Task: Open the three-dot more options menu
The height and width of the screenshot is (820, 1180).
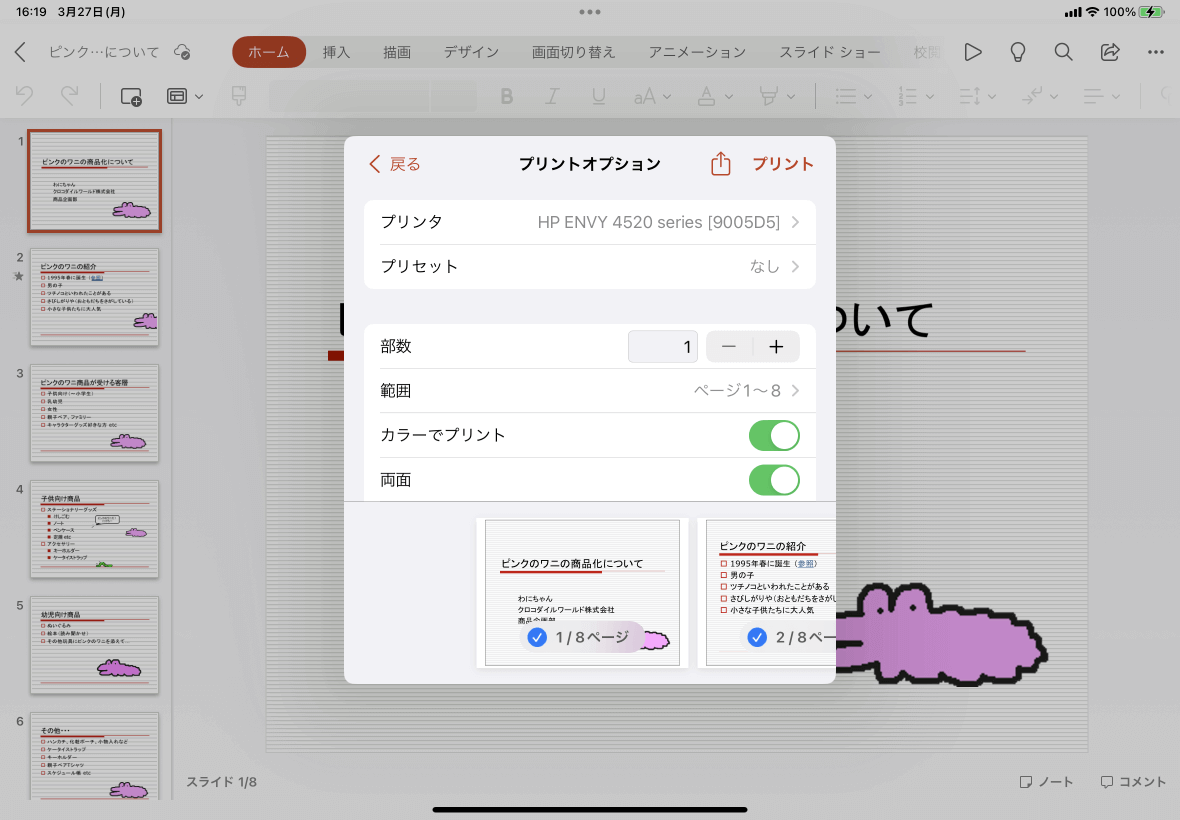Action: tap(1156, 52)
